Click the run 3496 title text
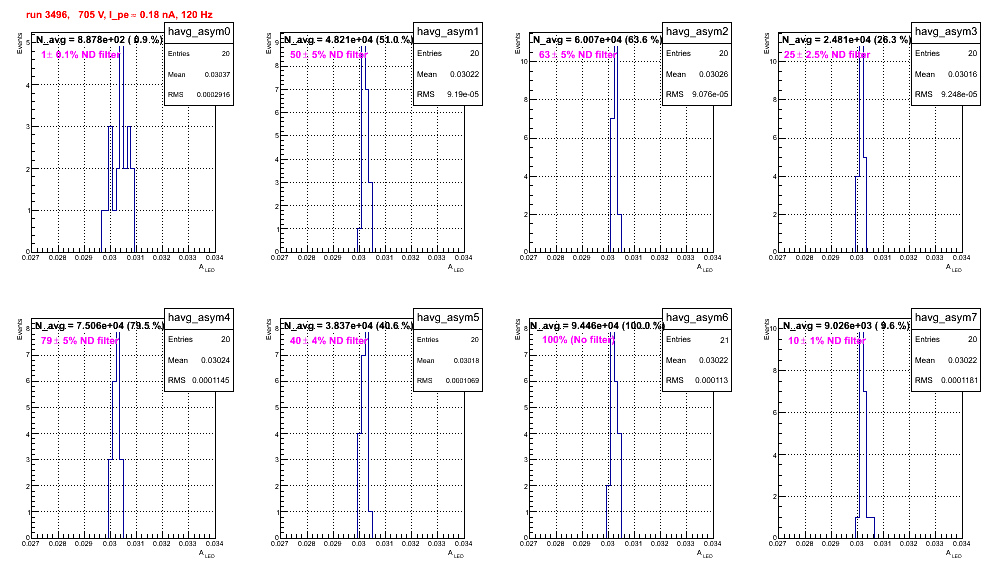 (119, 15)
